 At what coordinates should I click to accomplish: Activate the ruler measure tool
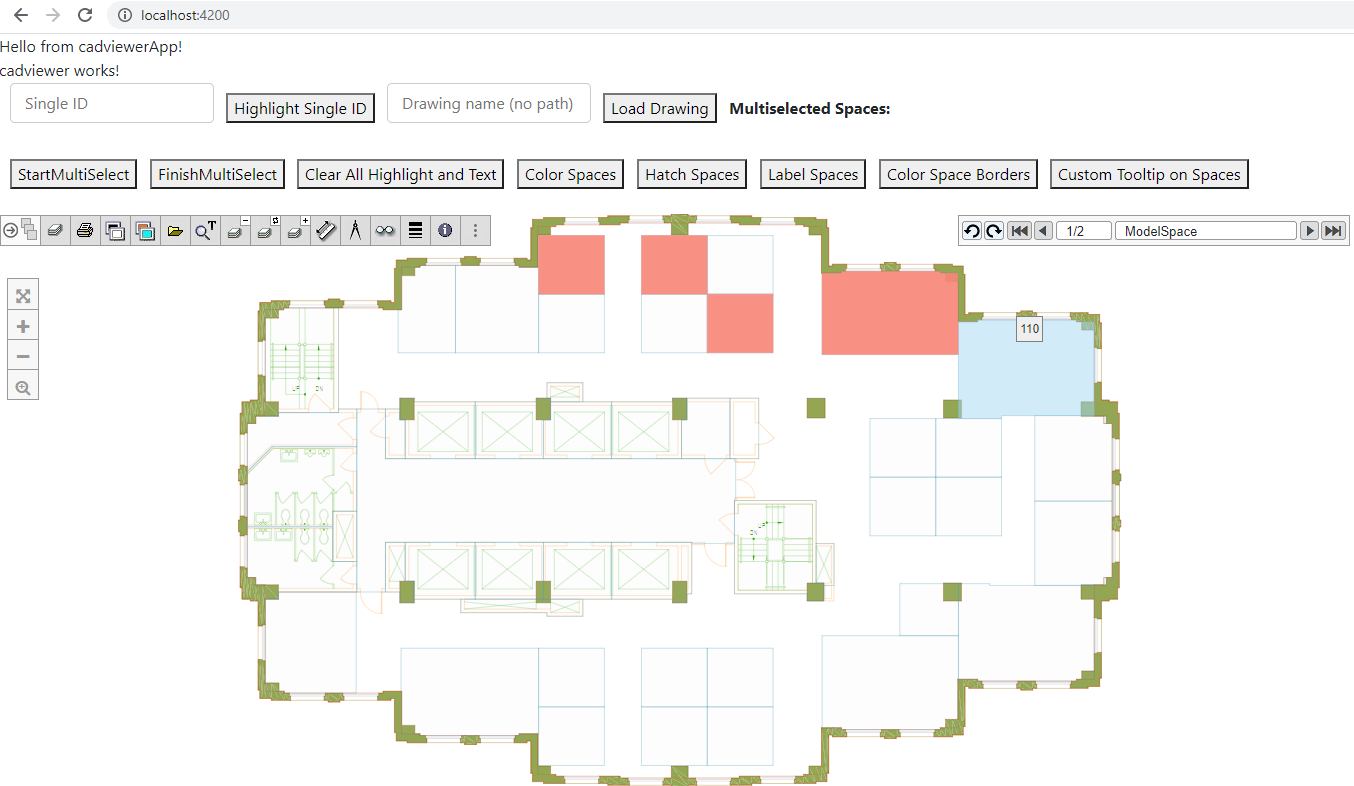pos(325,231)
